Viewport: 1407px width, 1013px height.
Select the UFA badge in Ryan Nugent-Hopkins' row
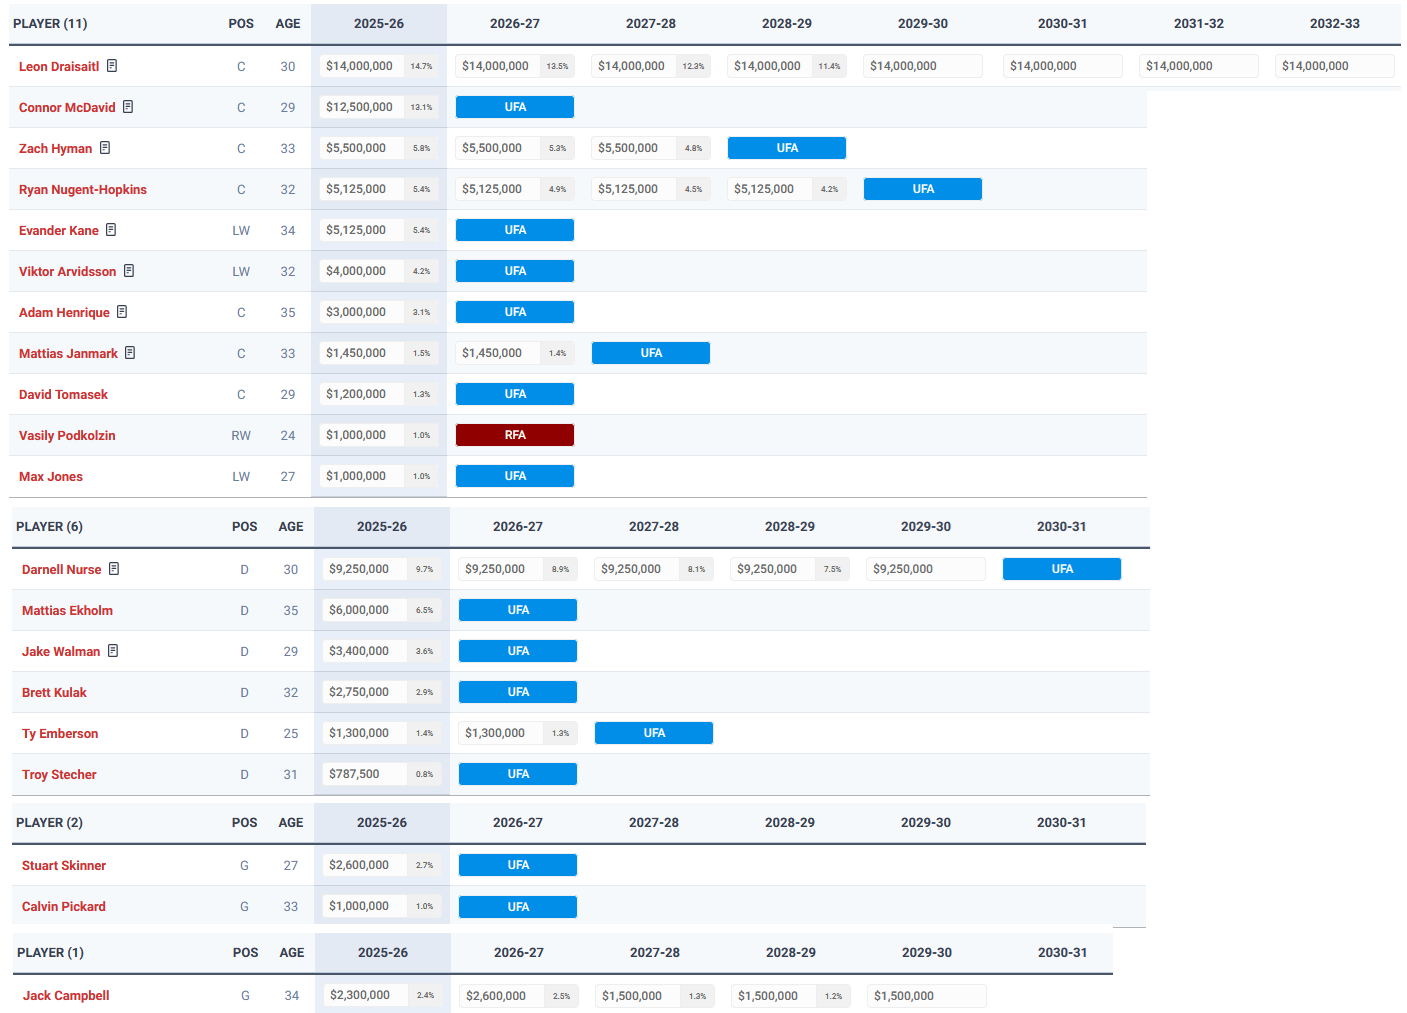[923, 189]
